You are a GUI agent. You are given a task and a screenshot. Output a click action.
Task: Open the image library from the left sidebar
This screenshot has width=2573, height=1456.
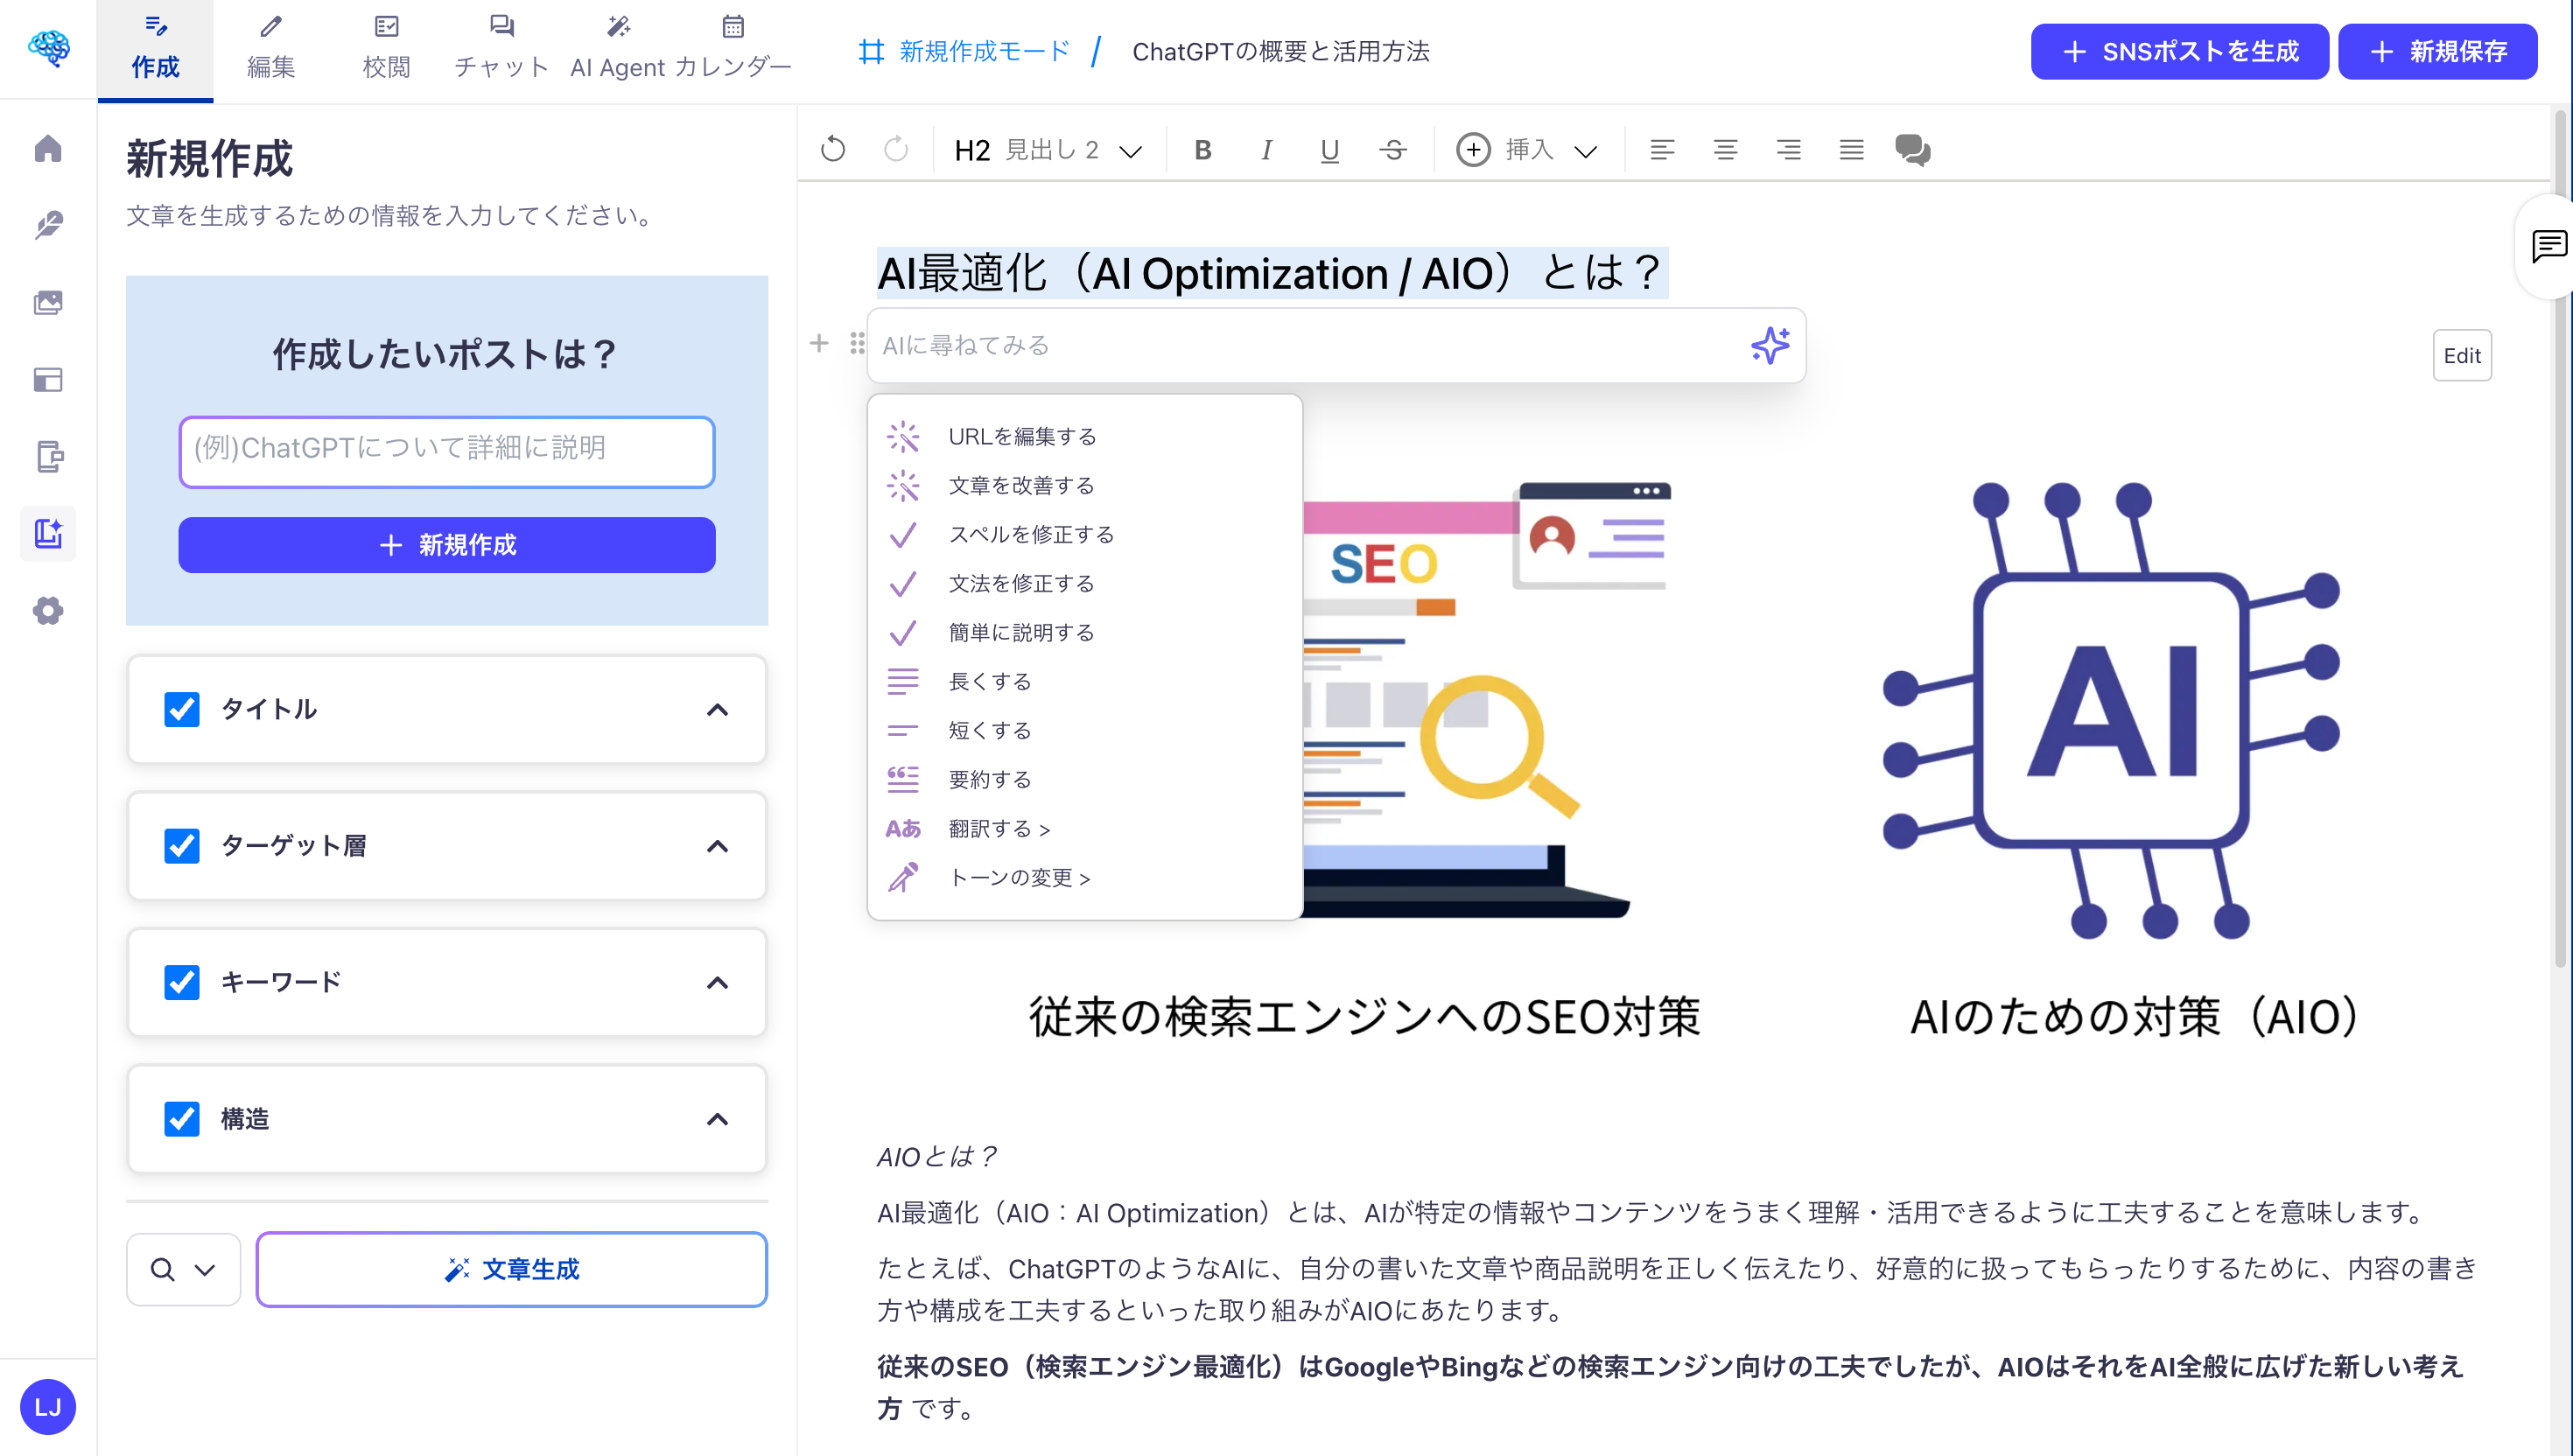click(48, 302)
